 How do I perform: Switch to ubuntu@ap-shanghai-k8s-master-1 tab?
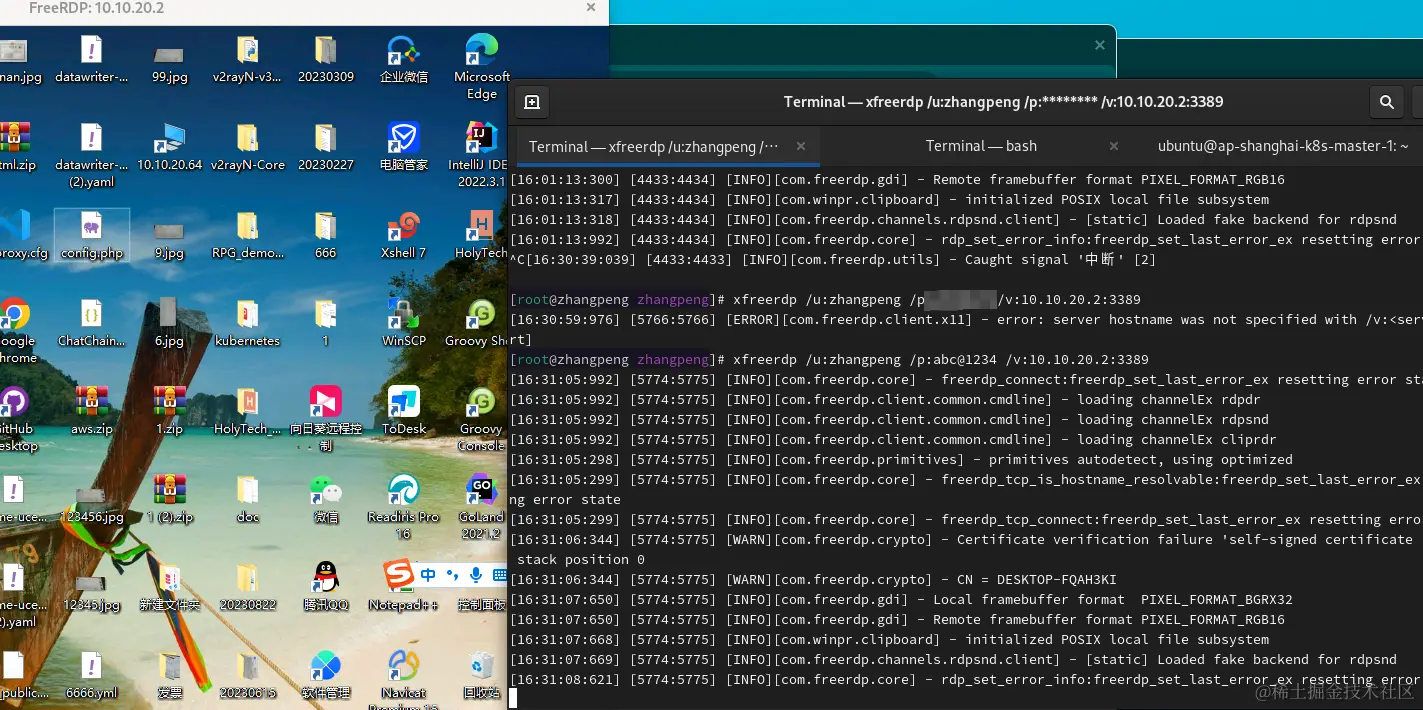tap(1282, 146)
